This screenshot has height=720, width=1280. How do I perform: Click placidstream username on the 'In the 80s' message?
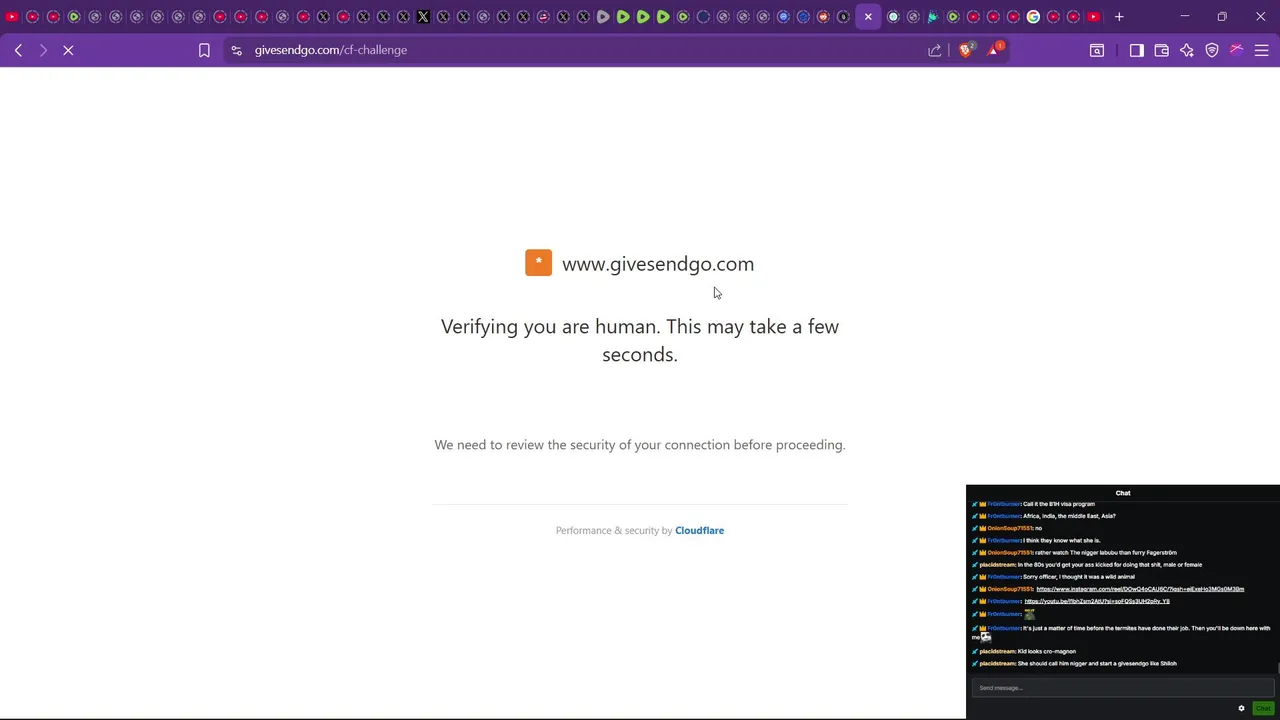click(997, 565)
